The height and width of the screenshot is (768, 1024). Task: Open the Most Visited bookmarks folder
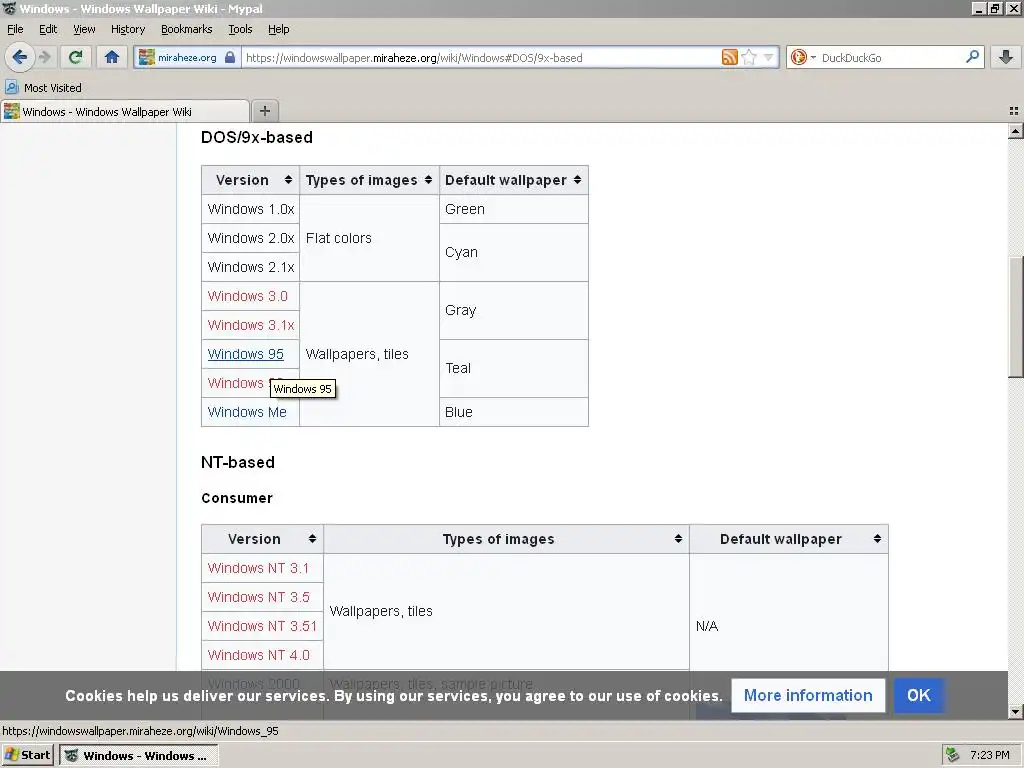tap(44, 88)
